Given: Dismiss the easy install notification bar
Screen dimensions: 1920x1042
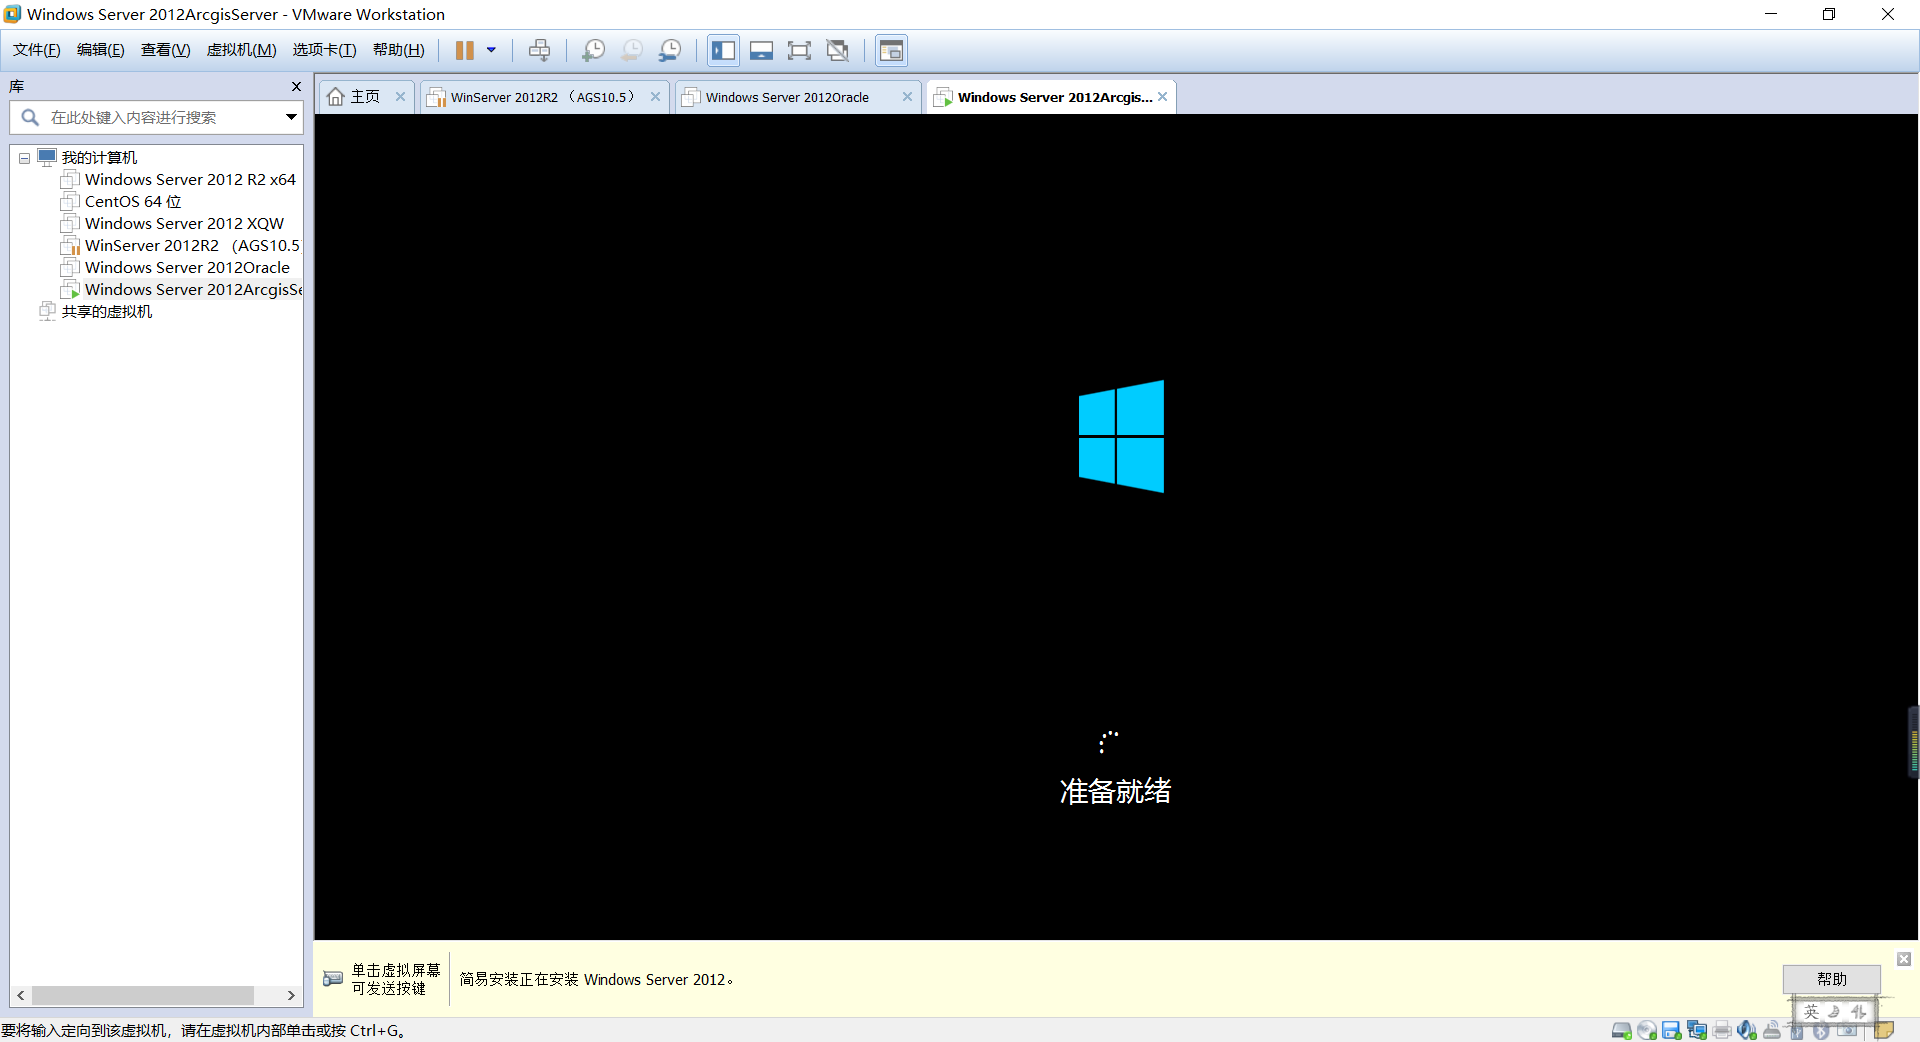Looking at the screenshot, I should (1904, 959).
